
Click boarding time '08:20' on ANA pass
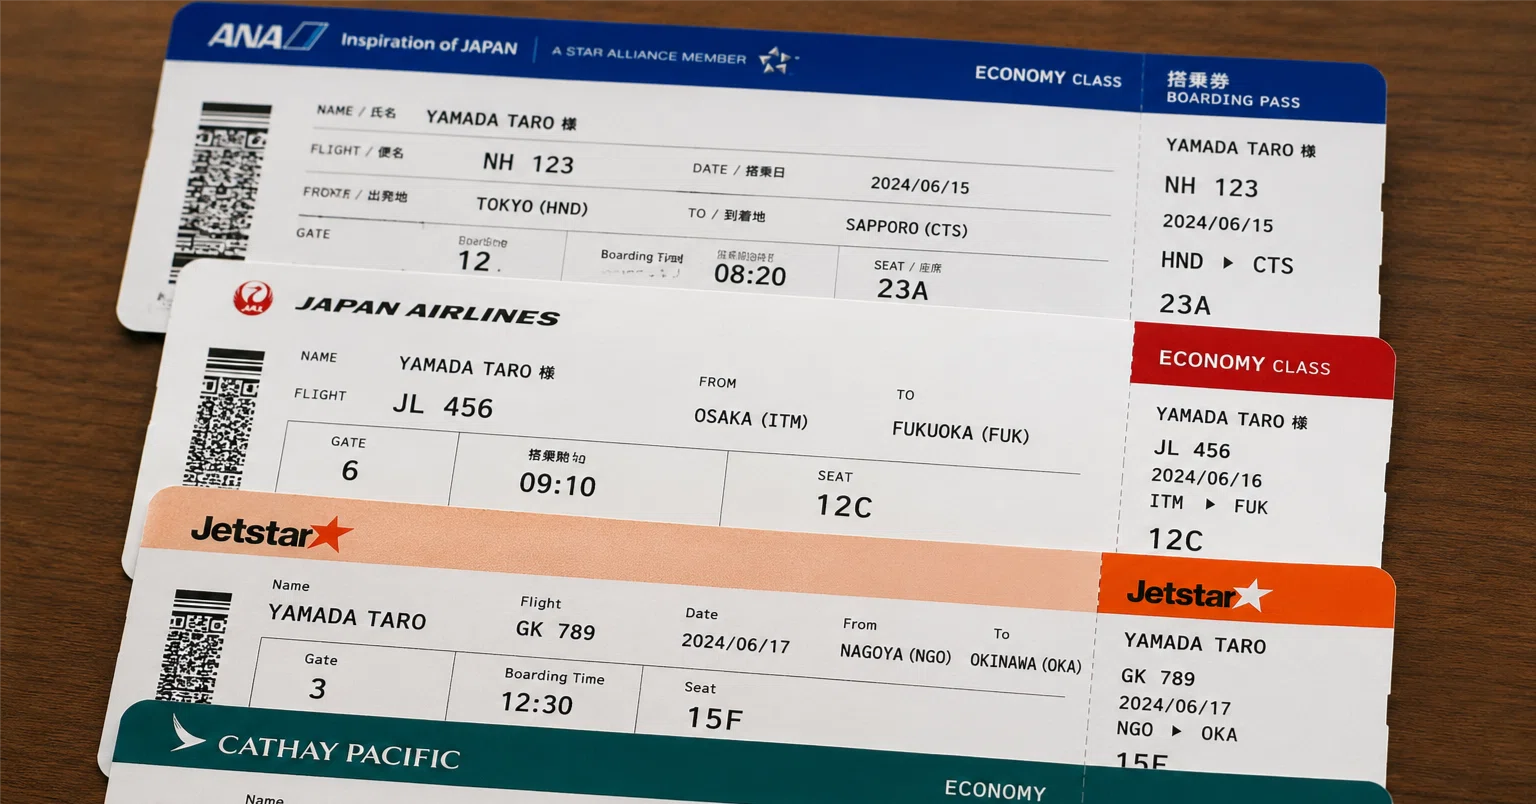750,275
